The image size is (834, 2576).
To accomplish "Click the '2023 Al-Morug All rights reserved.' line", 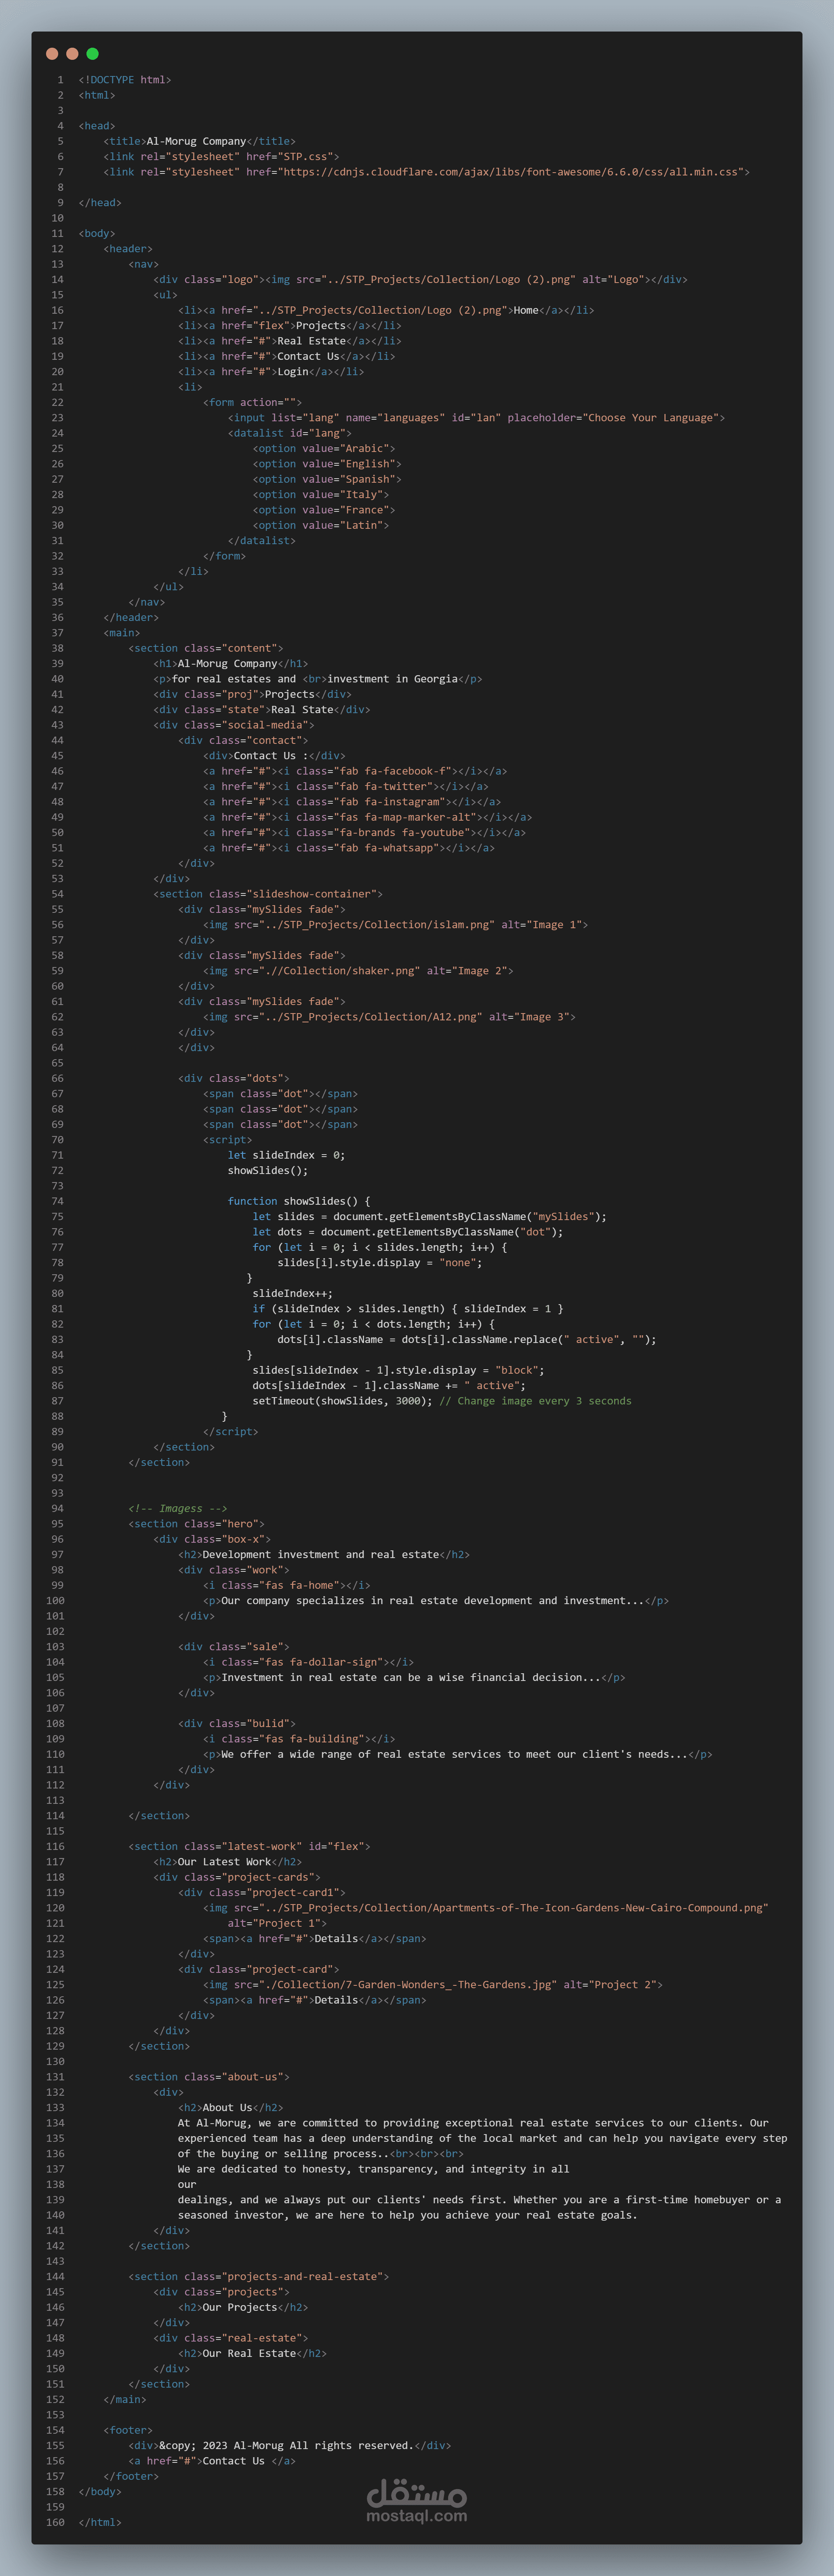I will [290, 2446].
